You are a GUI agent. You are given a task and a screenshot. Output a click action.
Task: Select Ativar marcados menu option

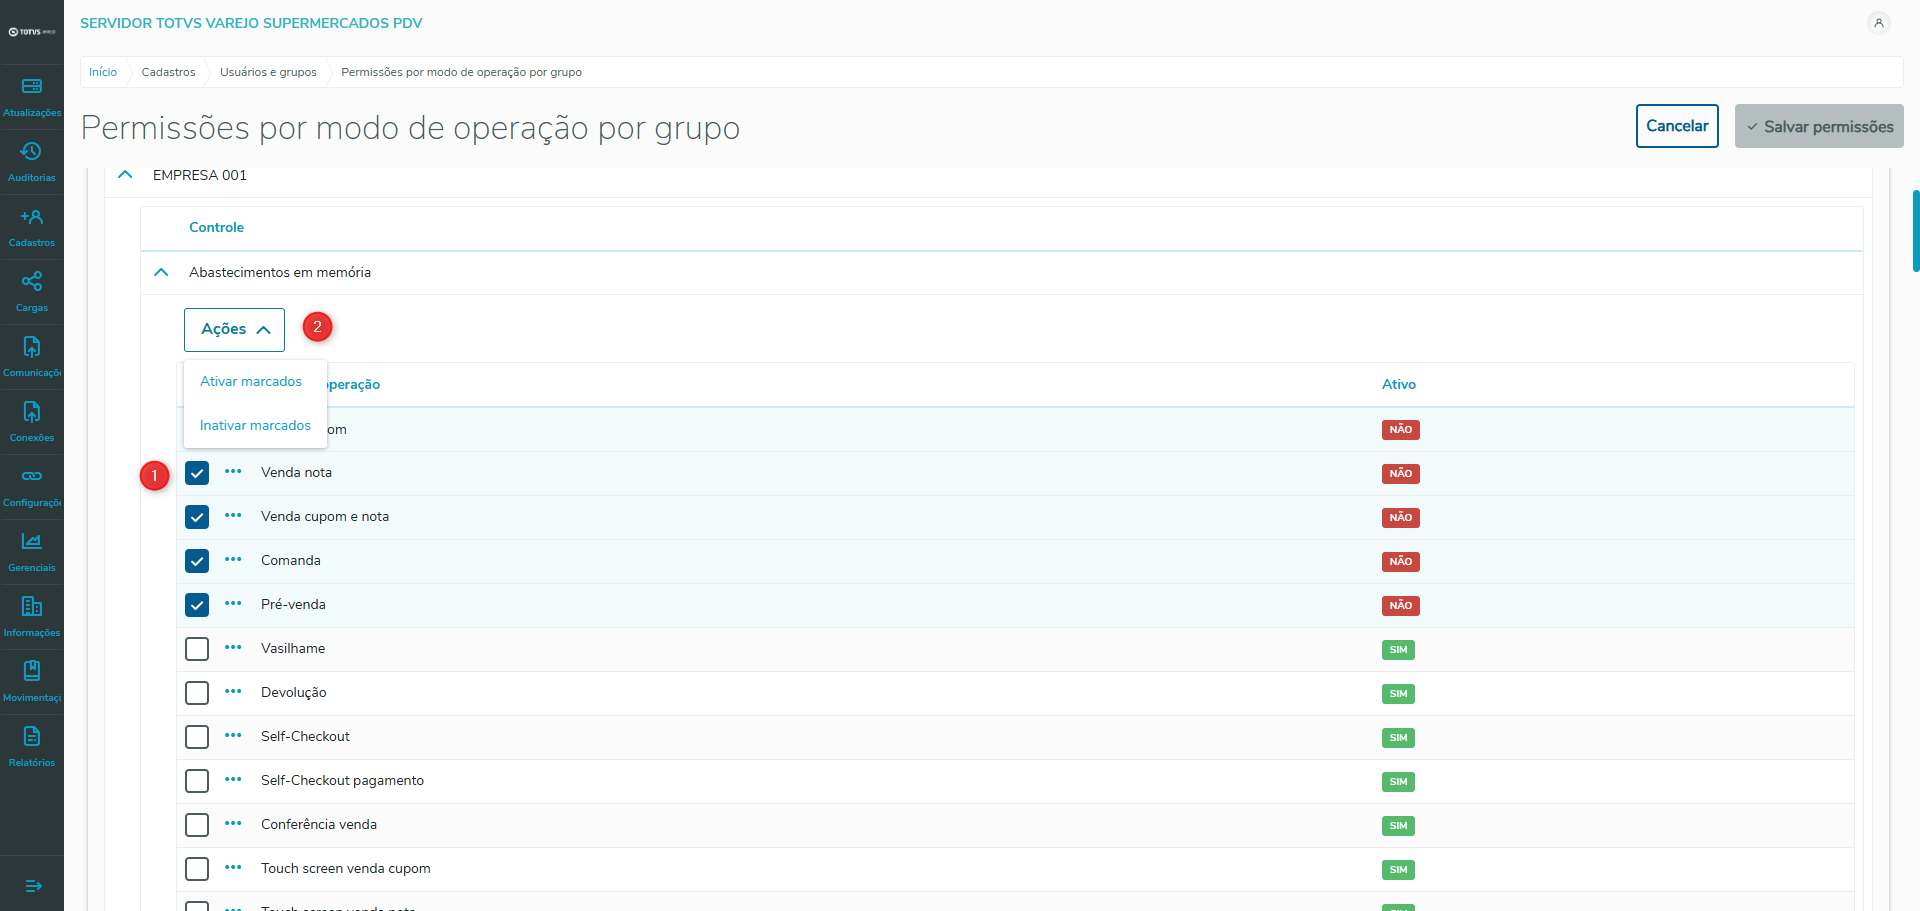pos(251,382)
